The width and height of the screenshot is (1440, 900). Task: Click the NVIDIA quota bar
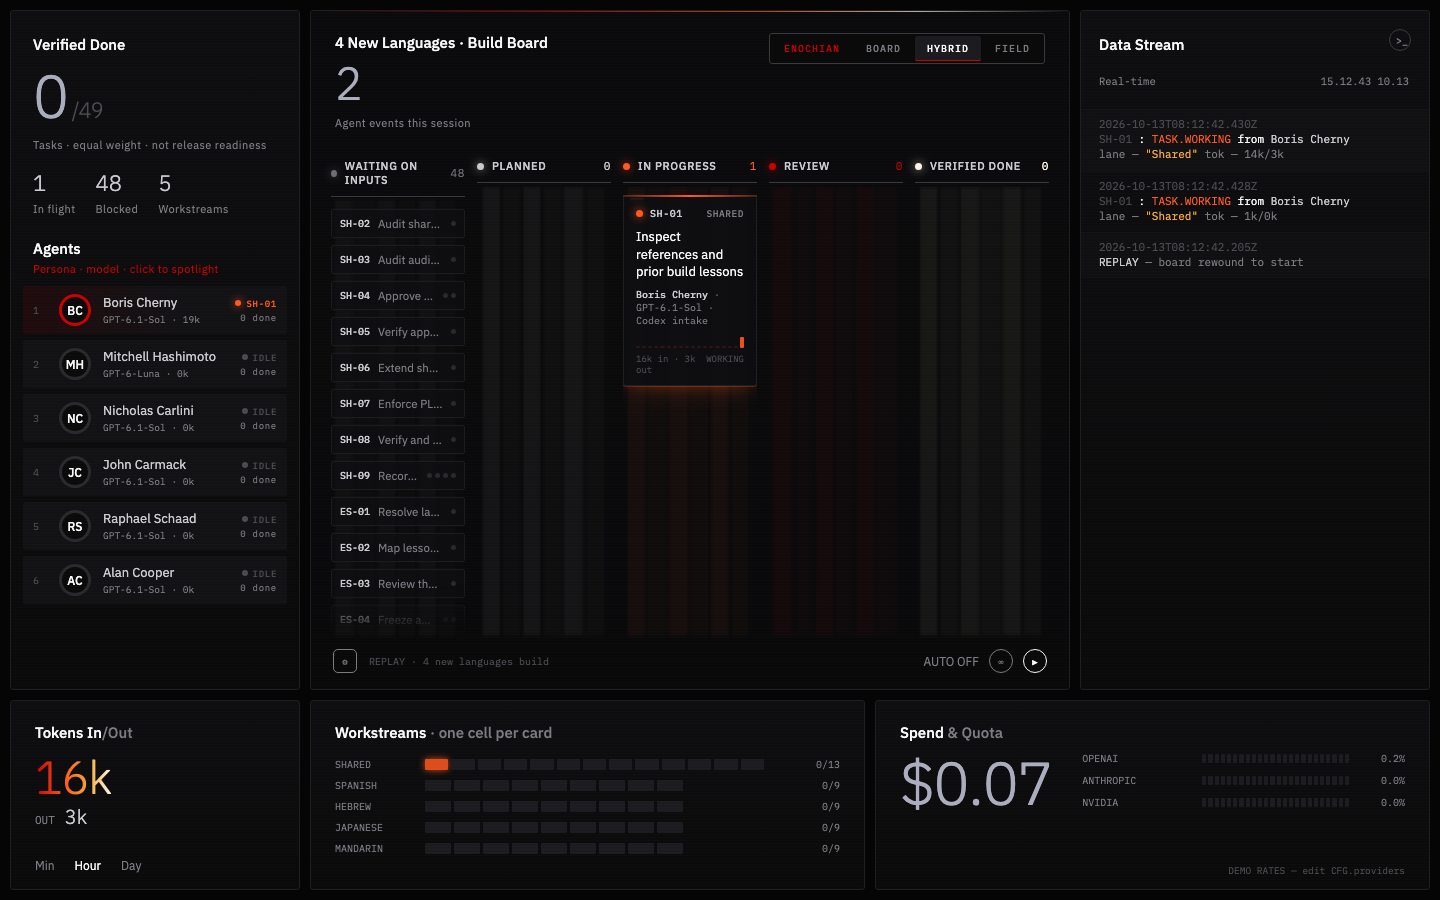pos(1275,803)
